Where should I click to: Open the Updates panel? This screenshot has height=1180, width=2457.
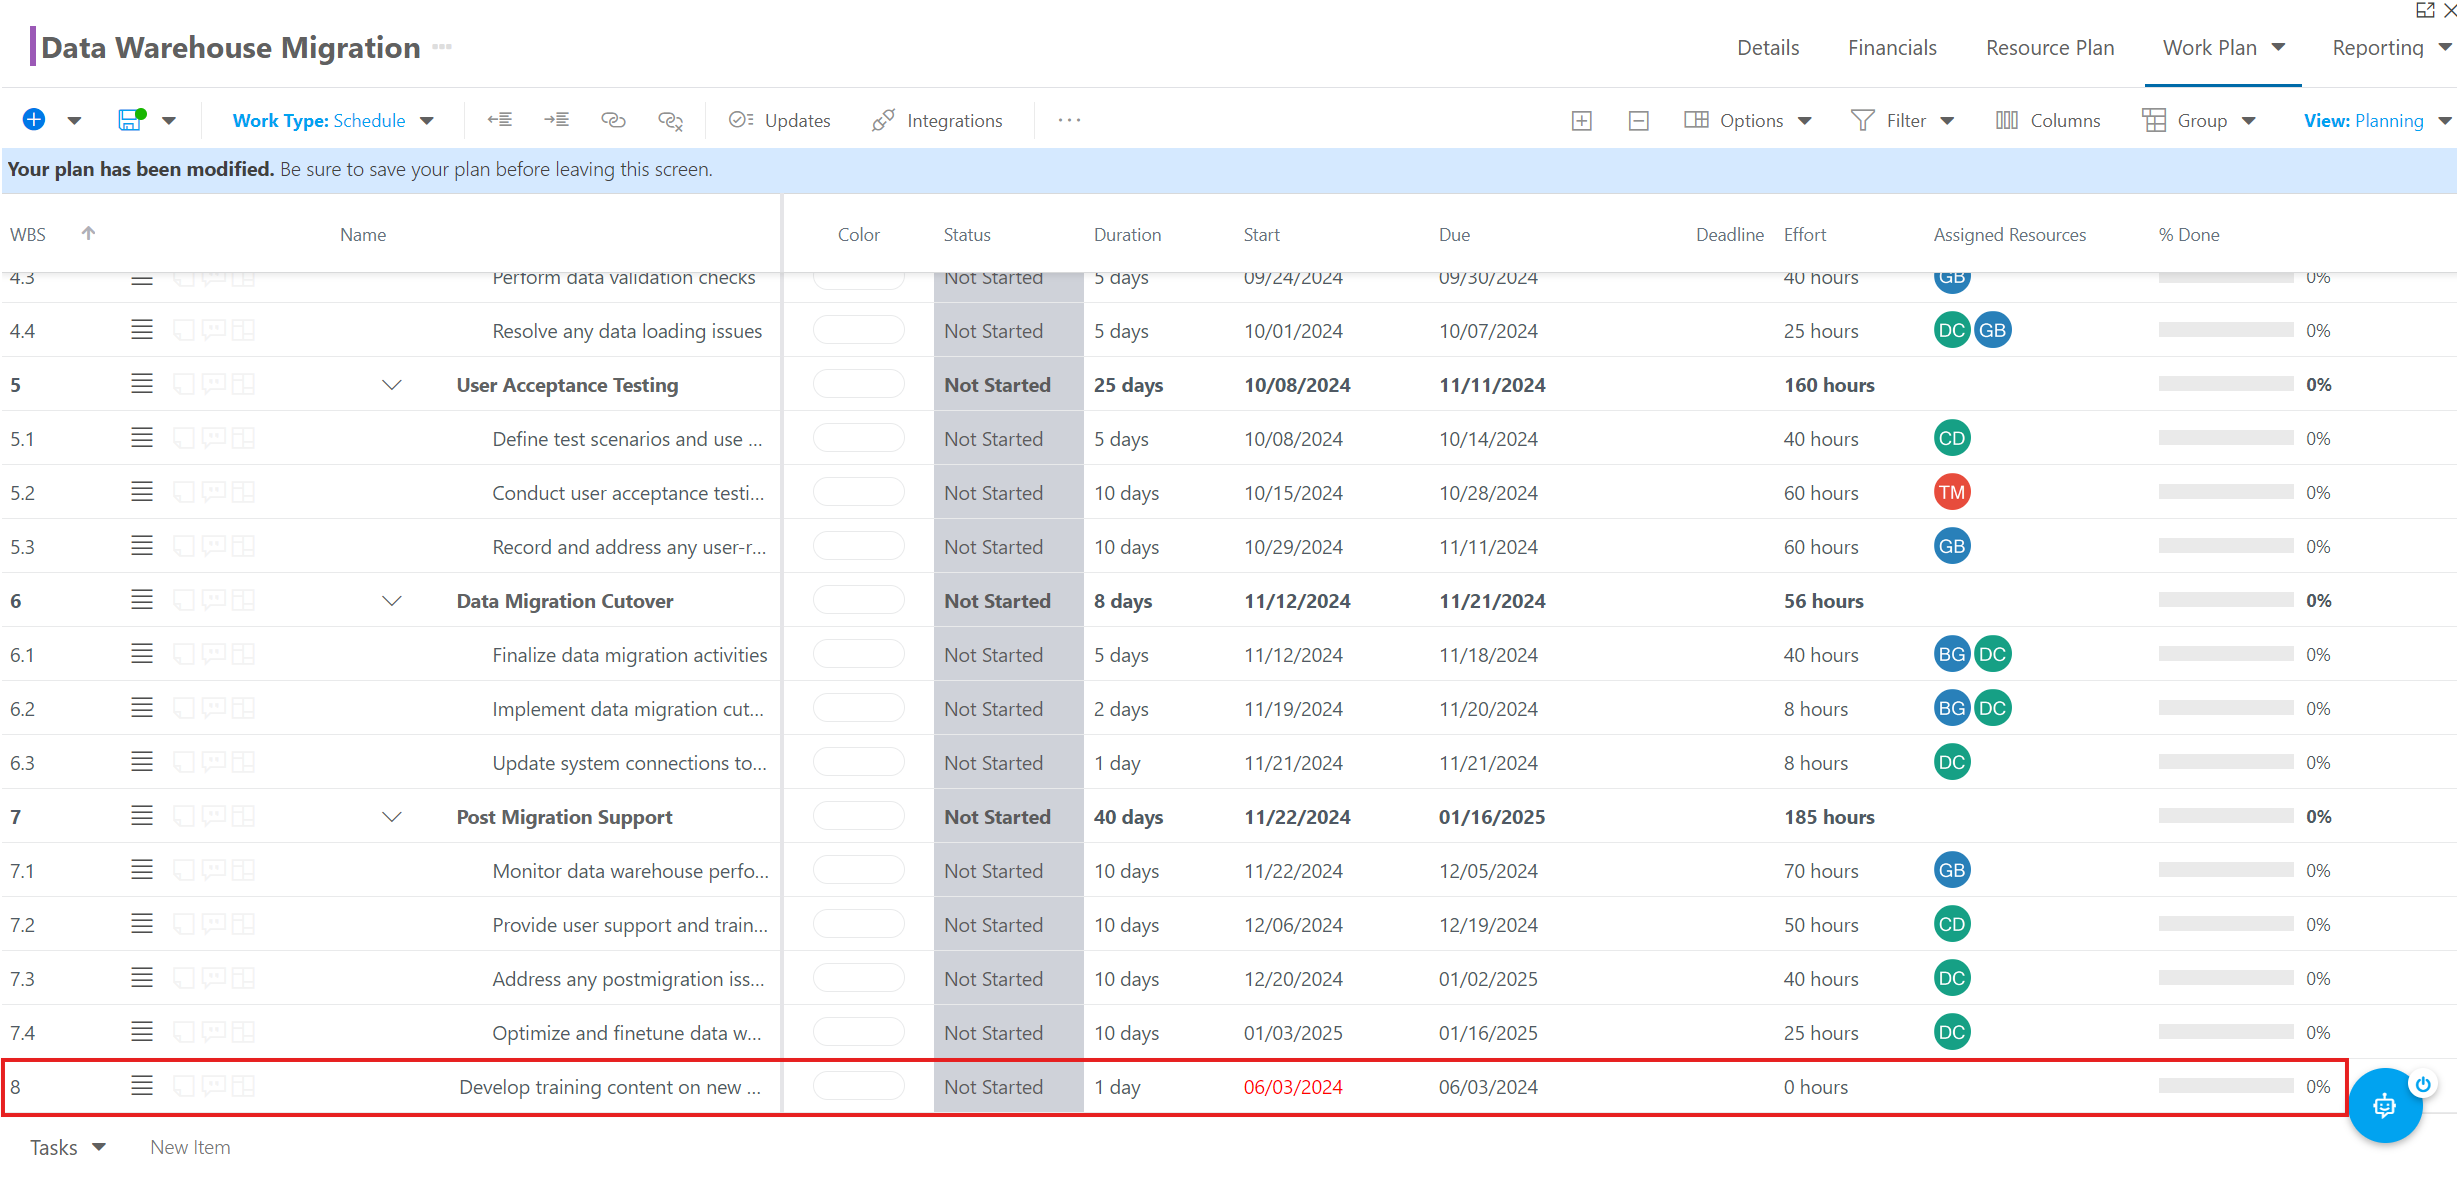(x=780, y=121)
